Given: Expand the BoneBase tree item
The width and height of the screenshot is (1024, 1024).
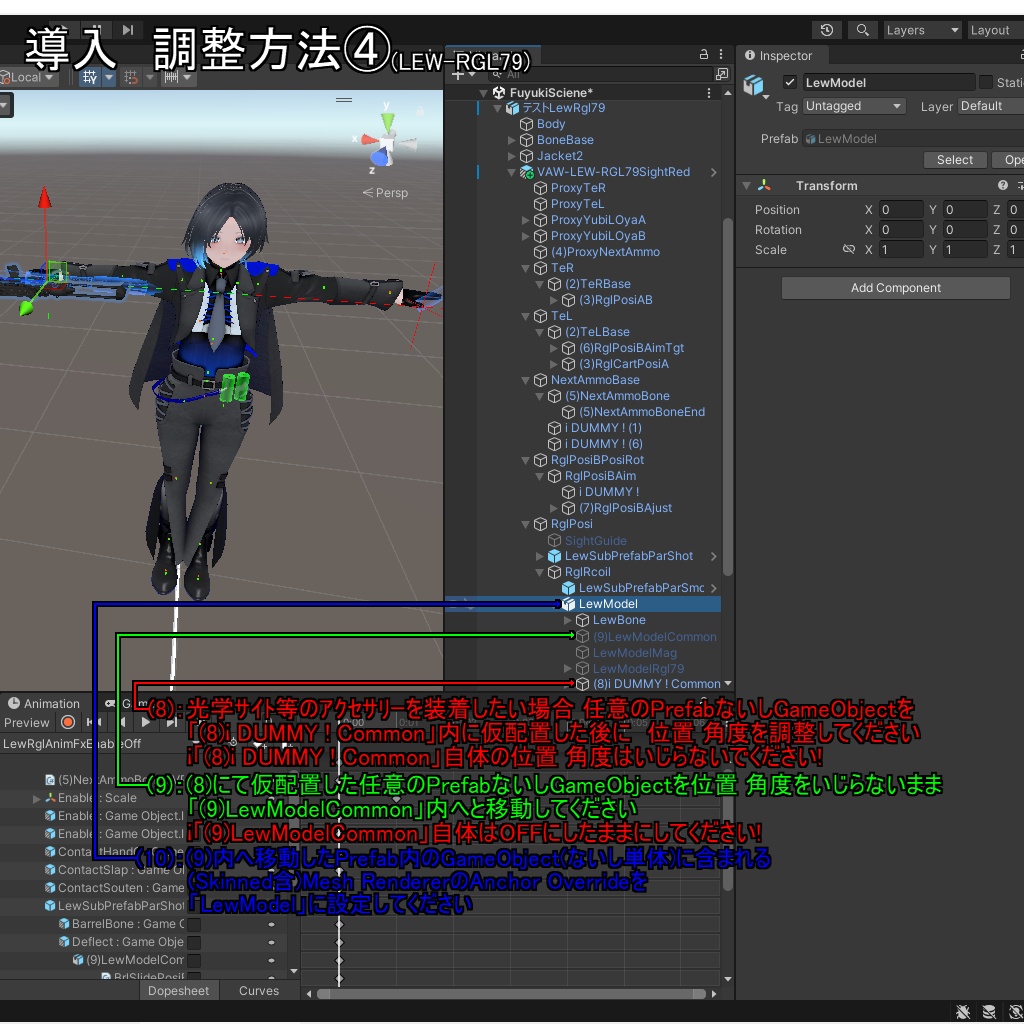Looking at the screenshot, I should [x=512, y=140].
